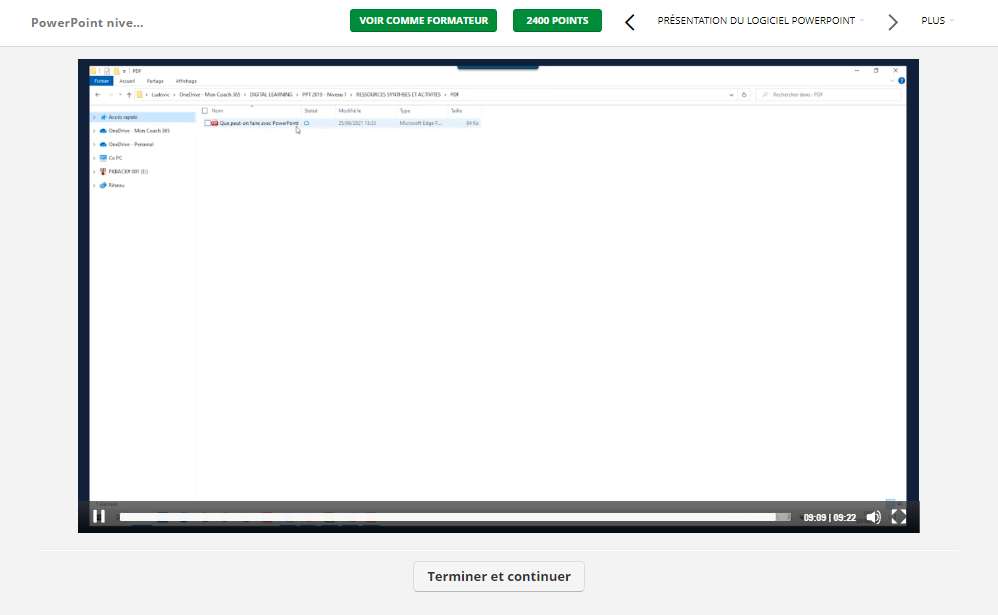The image size is (998, 615).
Task: Click the PDF icon of the file
Action: click(x=214, y=123)
